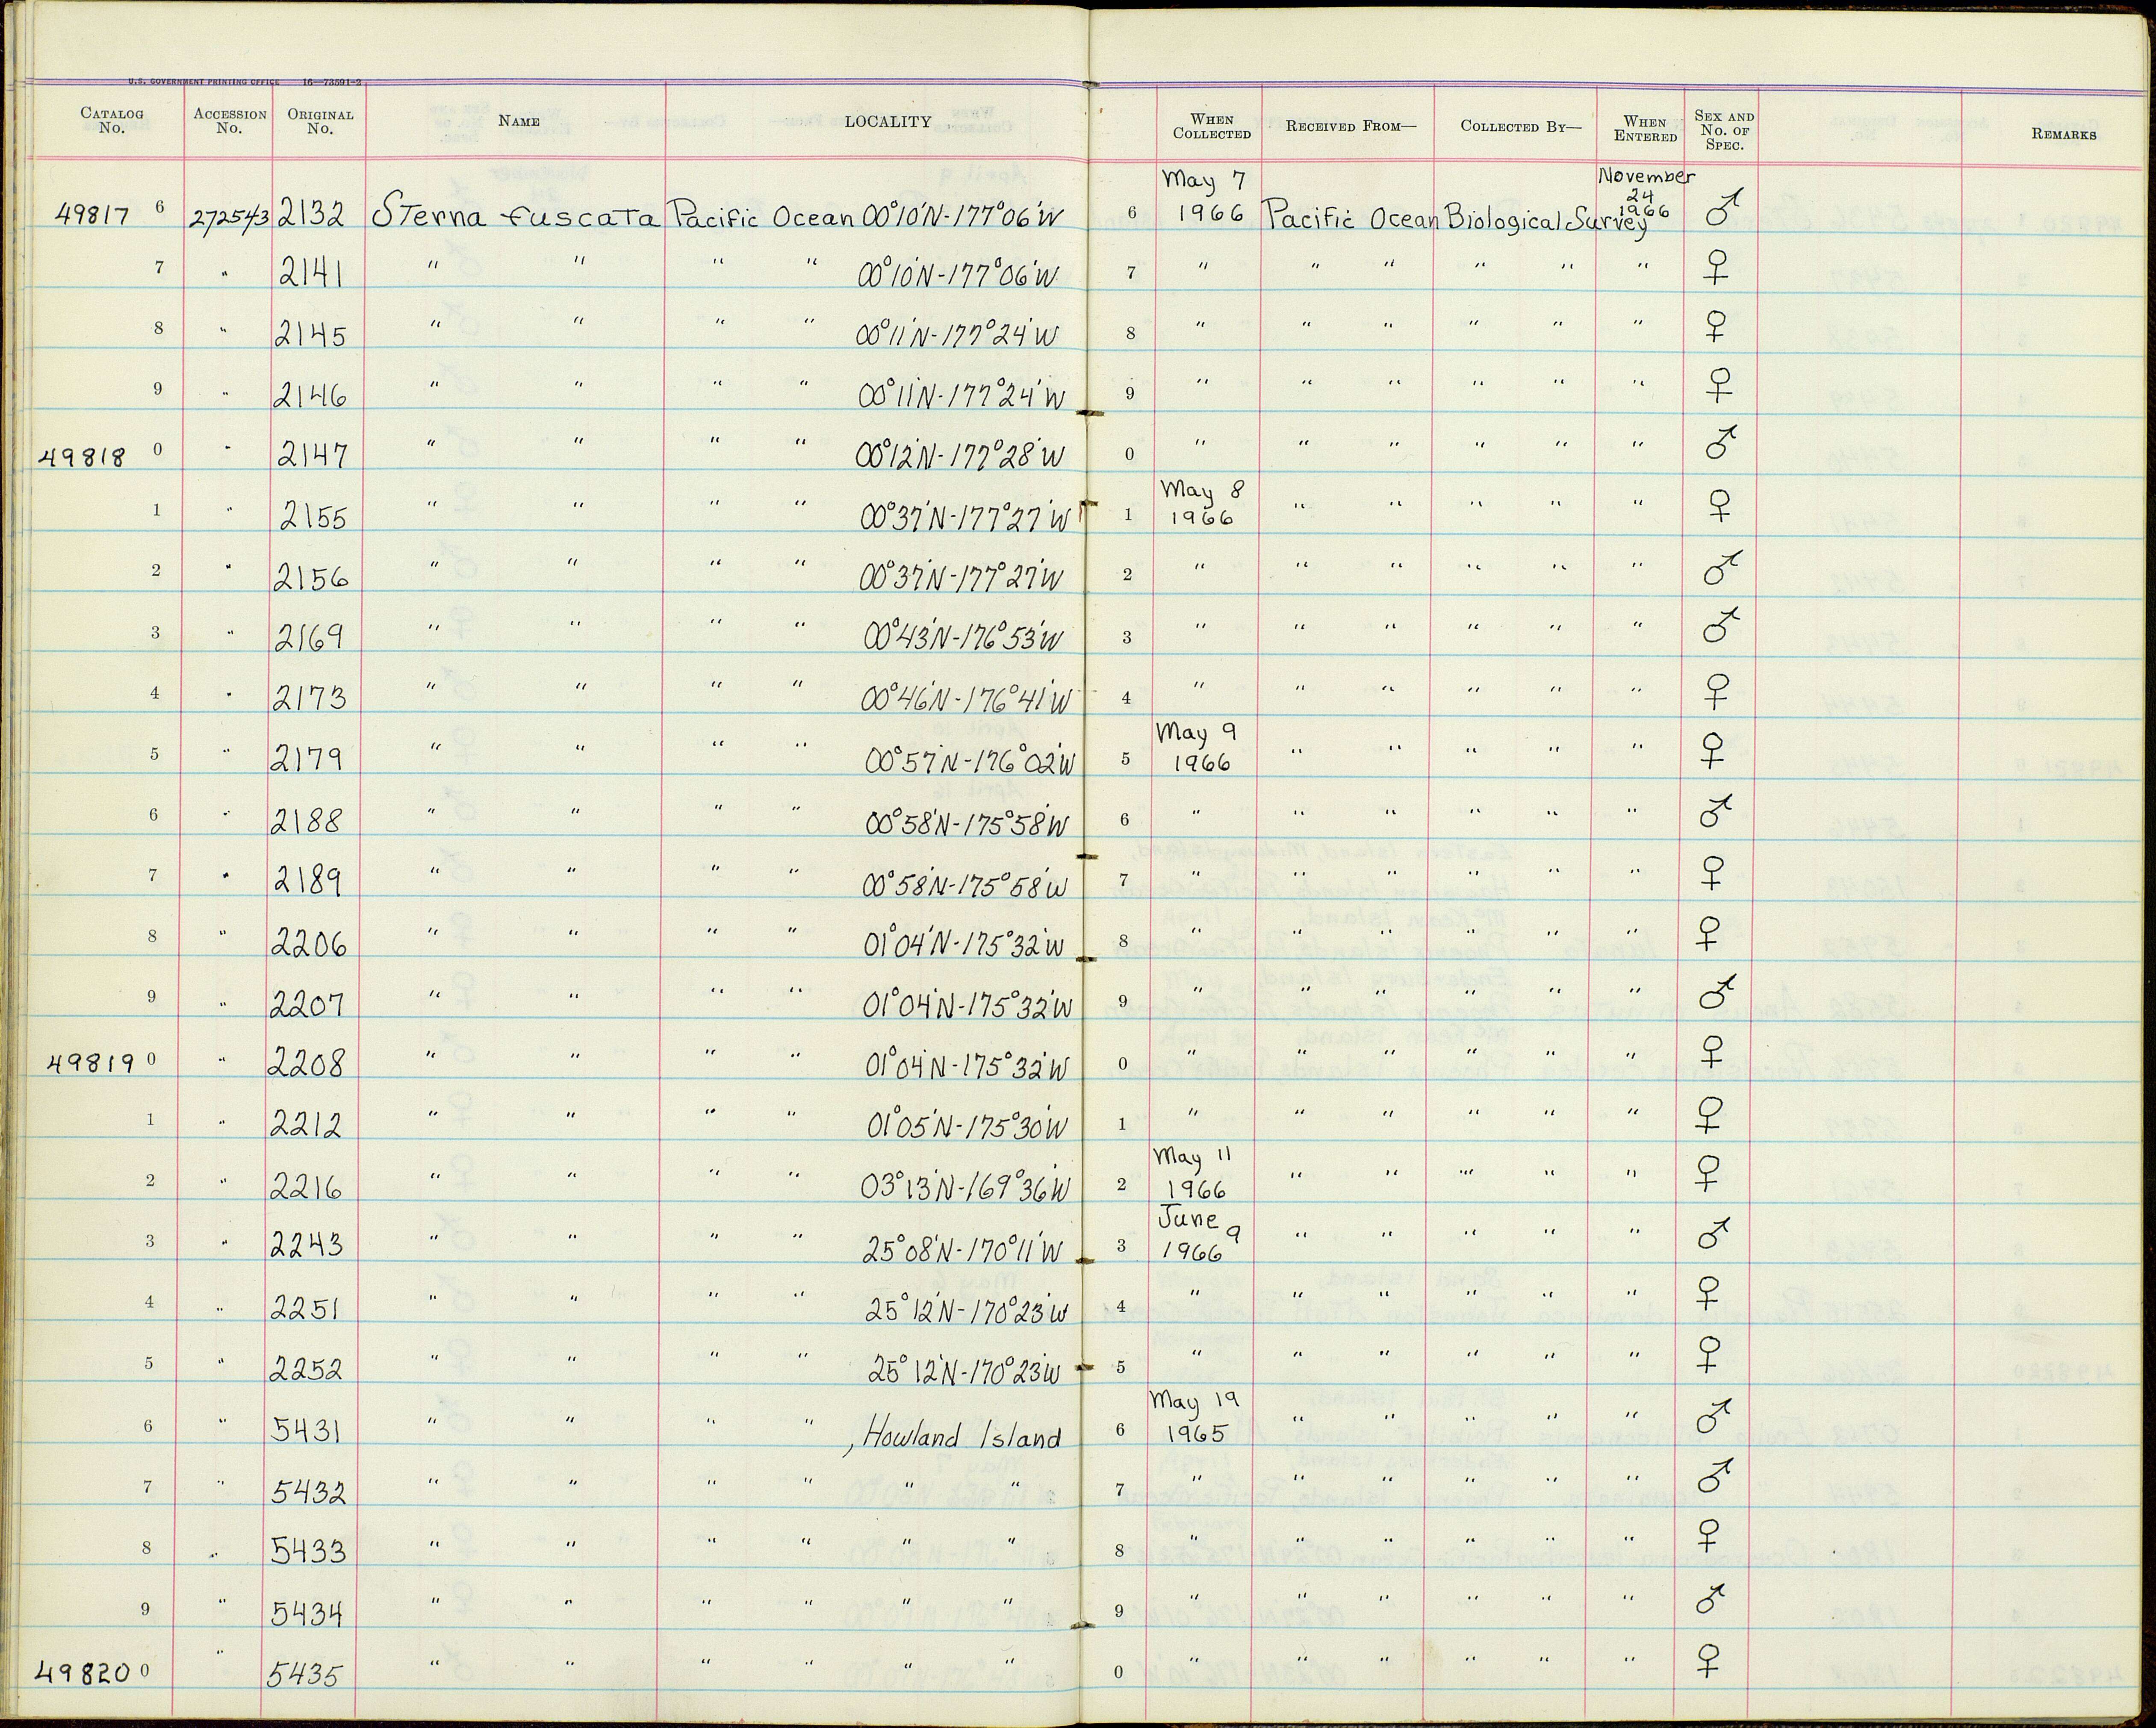Image resolution: width=2156 pixels, height=1728 pixels.
Task: Click the CATALOG NO. column header
Action: tap(112, 121)
